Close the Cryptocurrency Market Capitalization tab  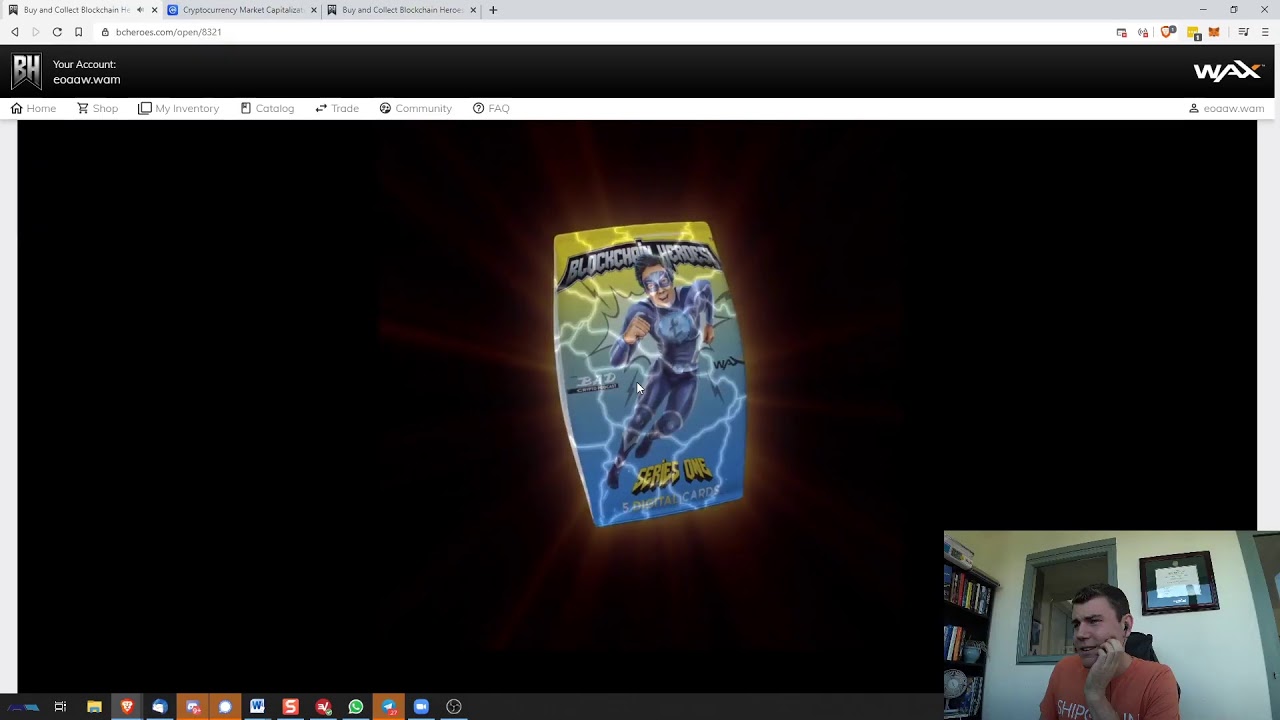click(x=314, y=10)
